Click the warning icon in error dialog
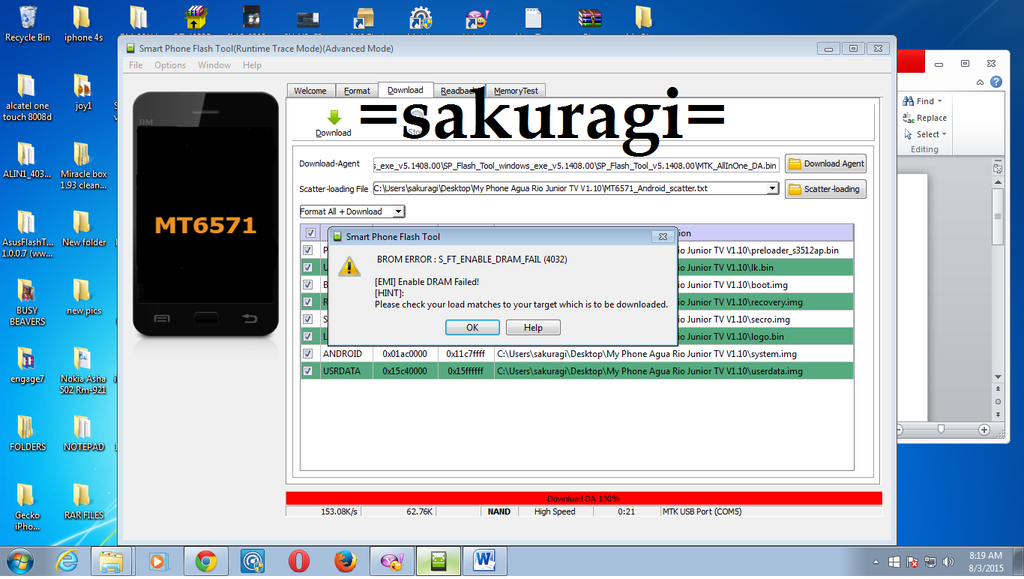Viewport: 1024px width, 579px height. pos(349,266)
